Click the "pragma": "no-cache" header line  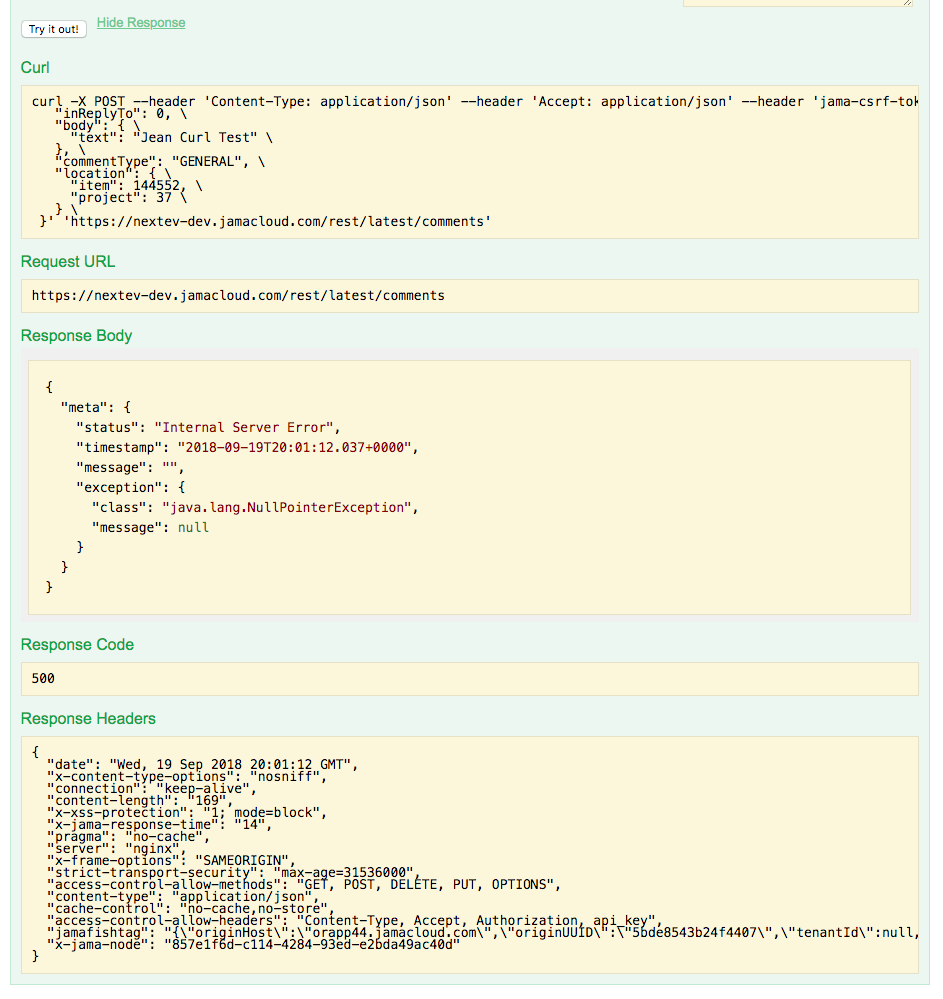coord(129,837)
